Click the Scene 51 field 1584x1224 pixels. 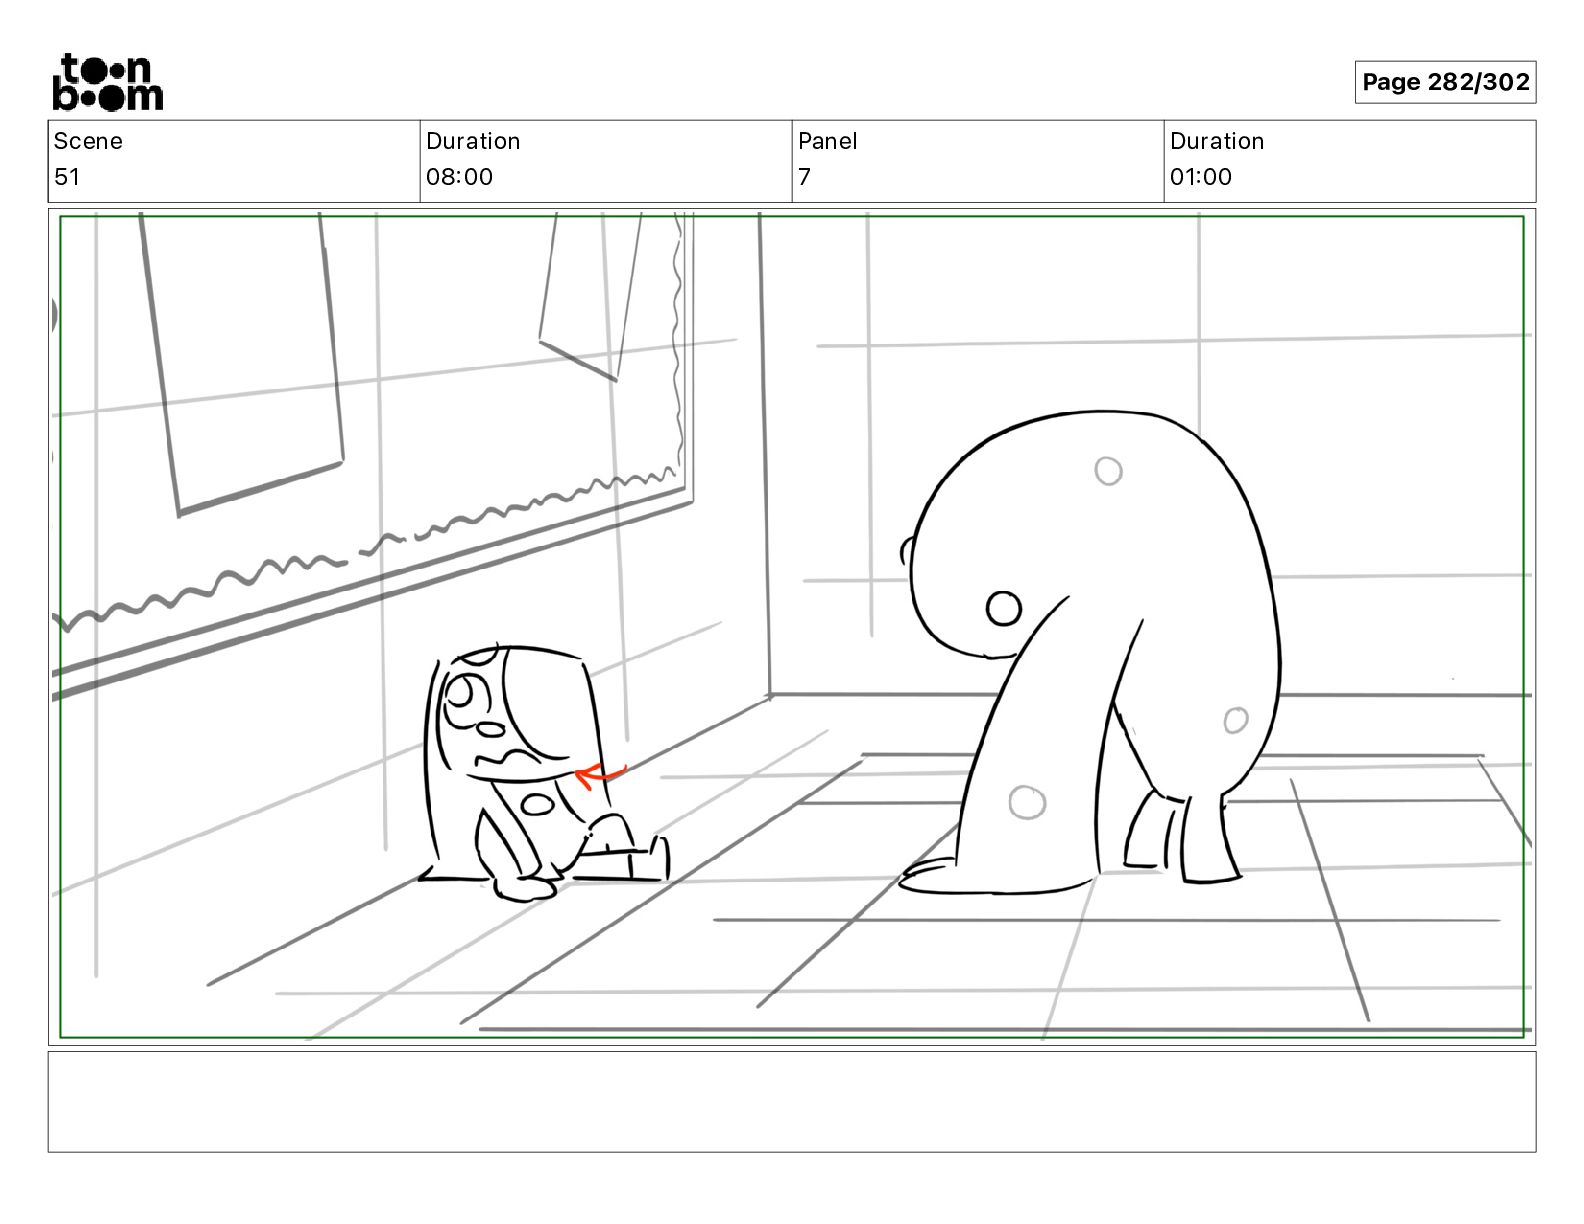[234, 160]
